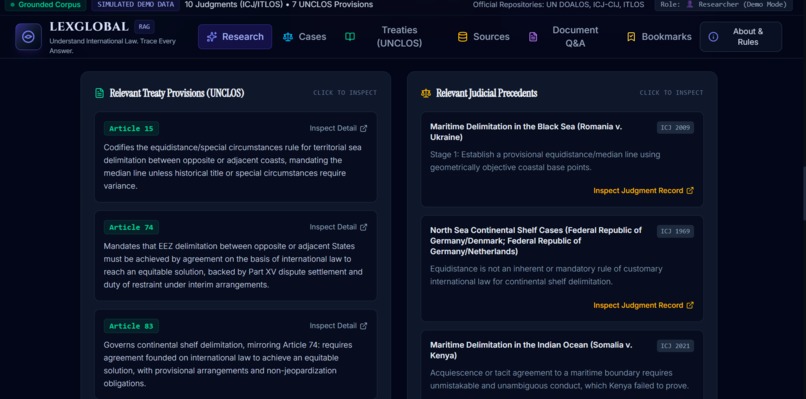
Task: Click the external-link icon on Romania v. Ukraine record
Action: 690,191
